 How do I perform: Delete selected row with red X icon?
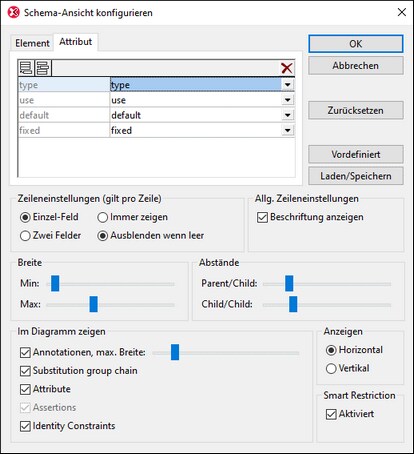point(287,68)
